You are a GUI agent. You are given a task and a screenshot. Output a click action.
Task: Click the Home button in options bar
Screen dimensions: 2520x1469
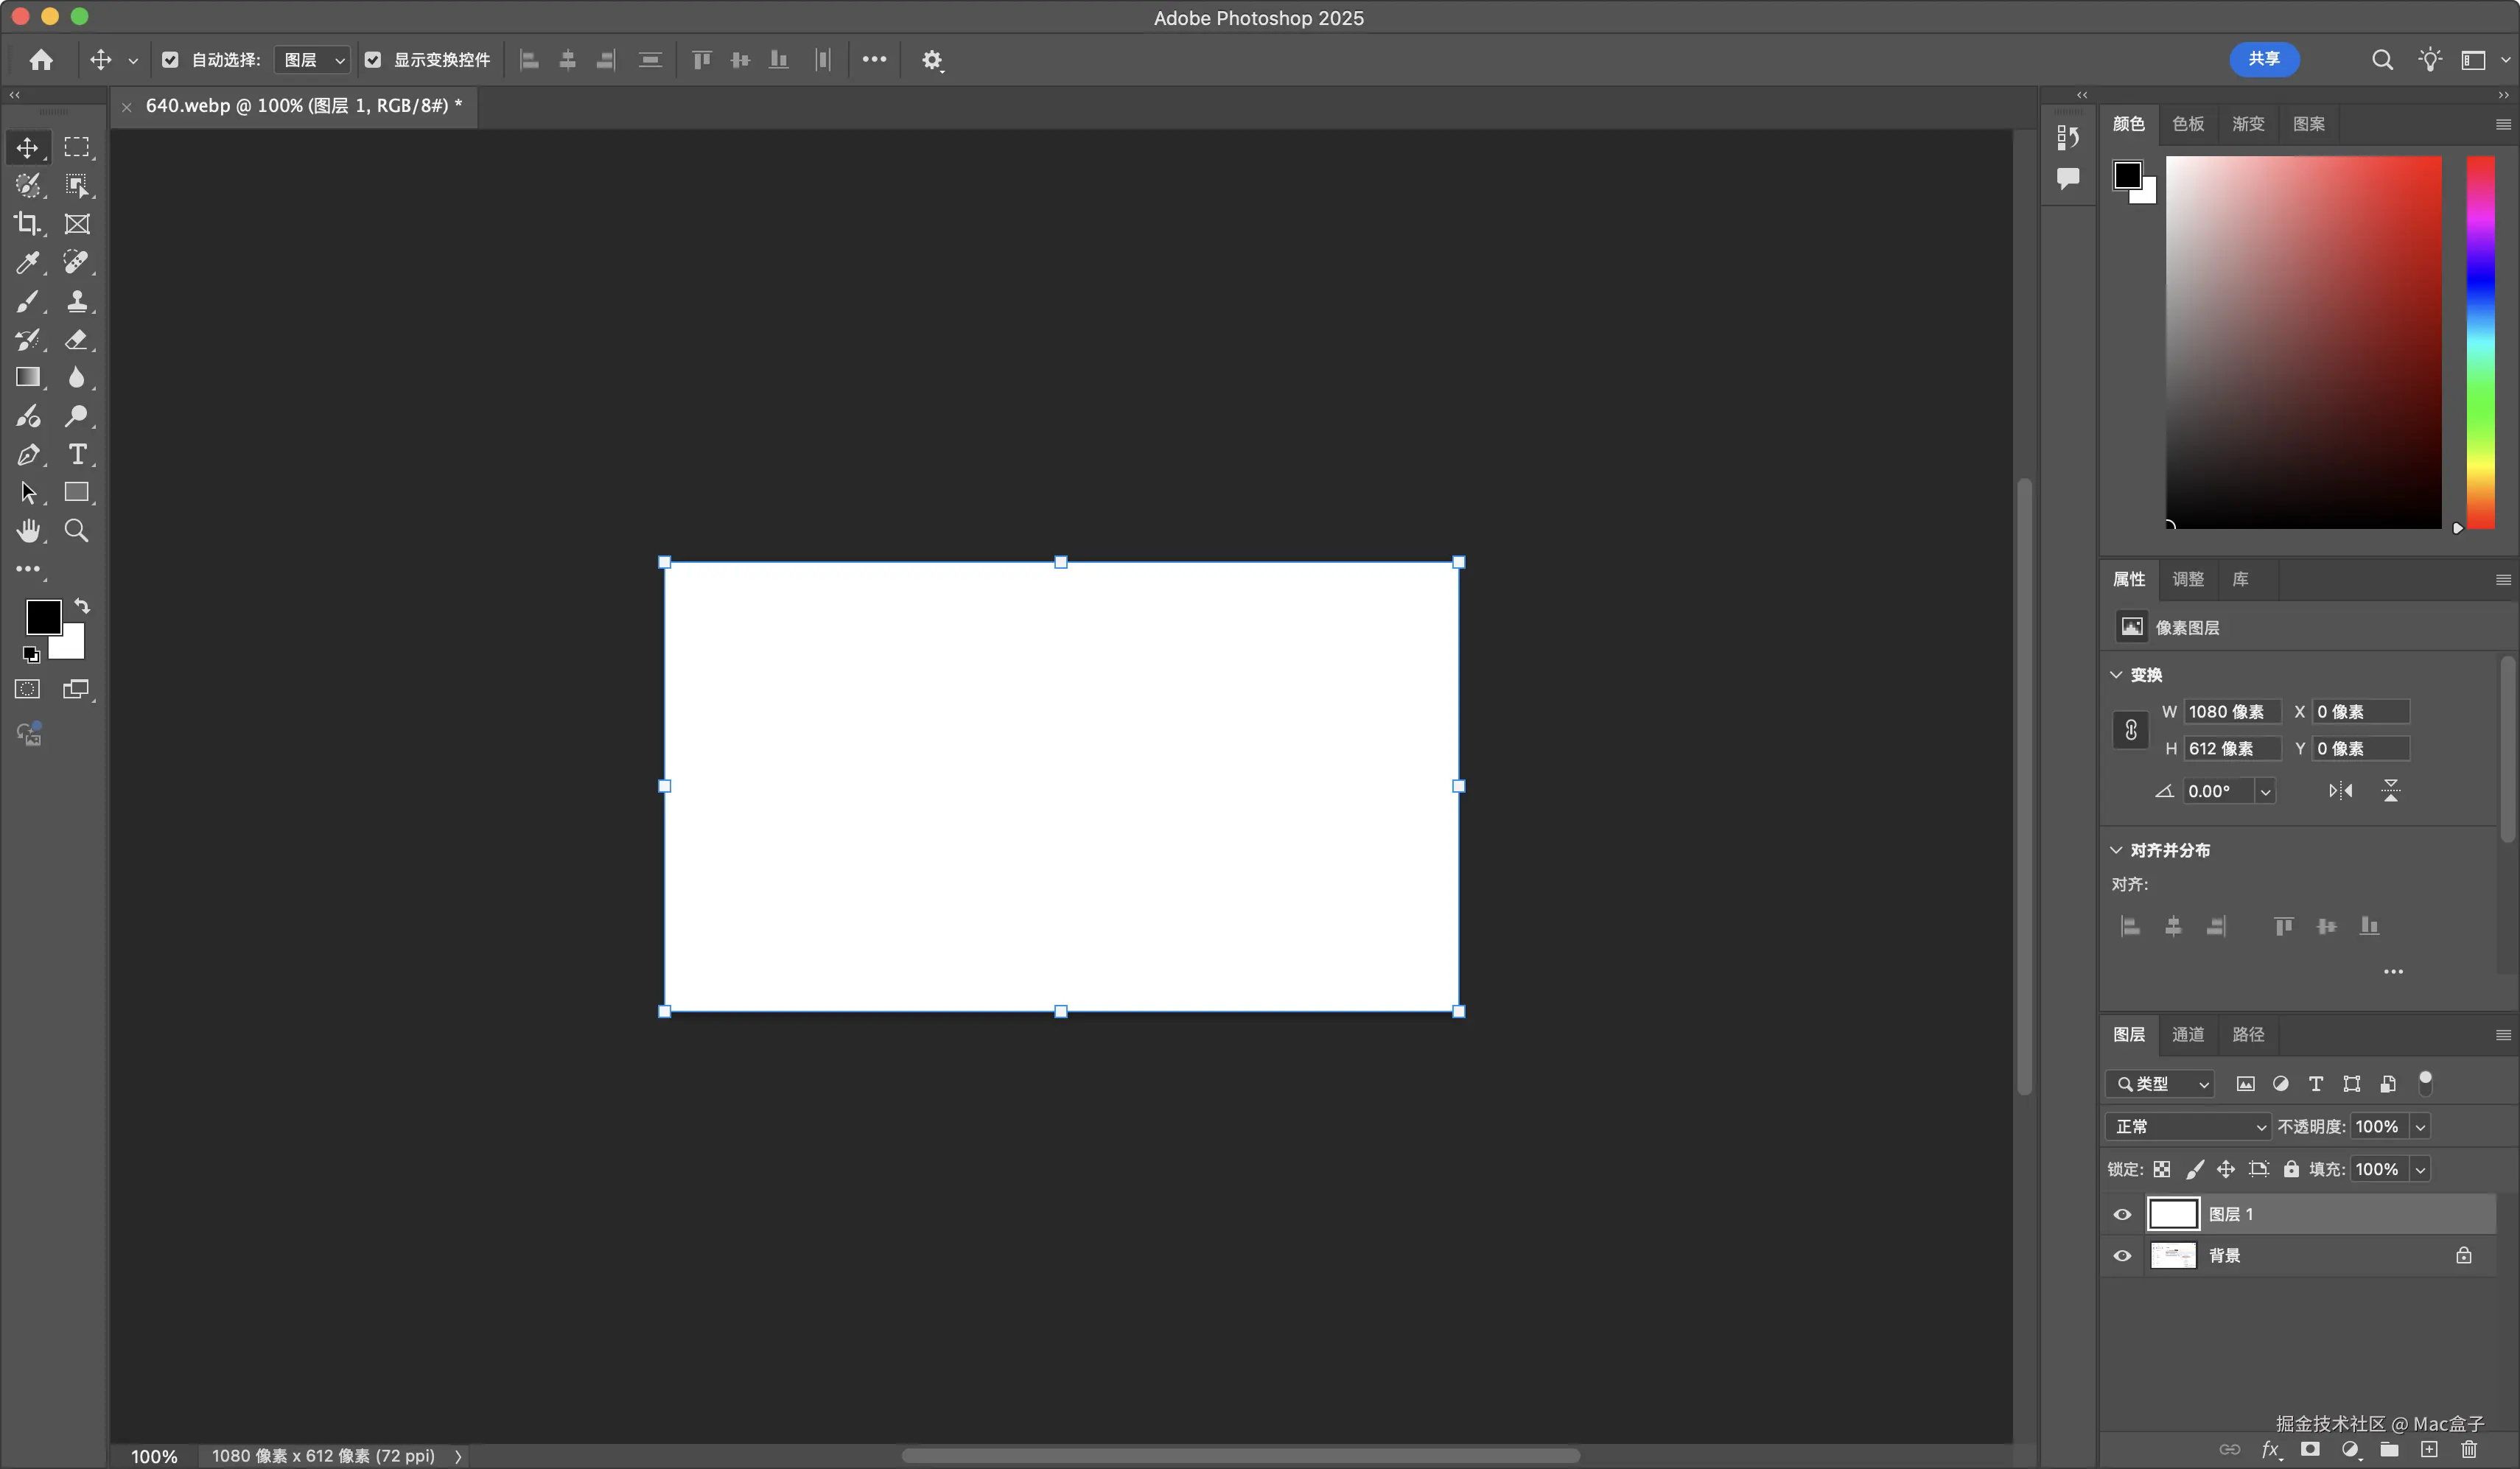point(41,60)
